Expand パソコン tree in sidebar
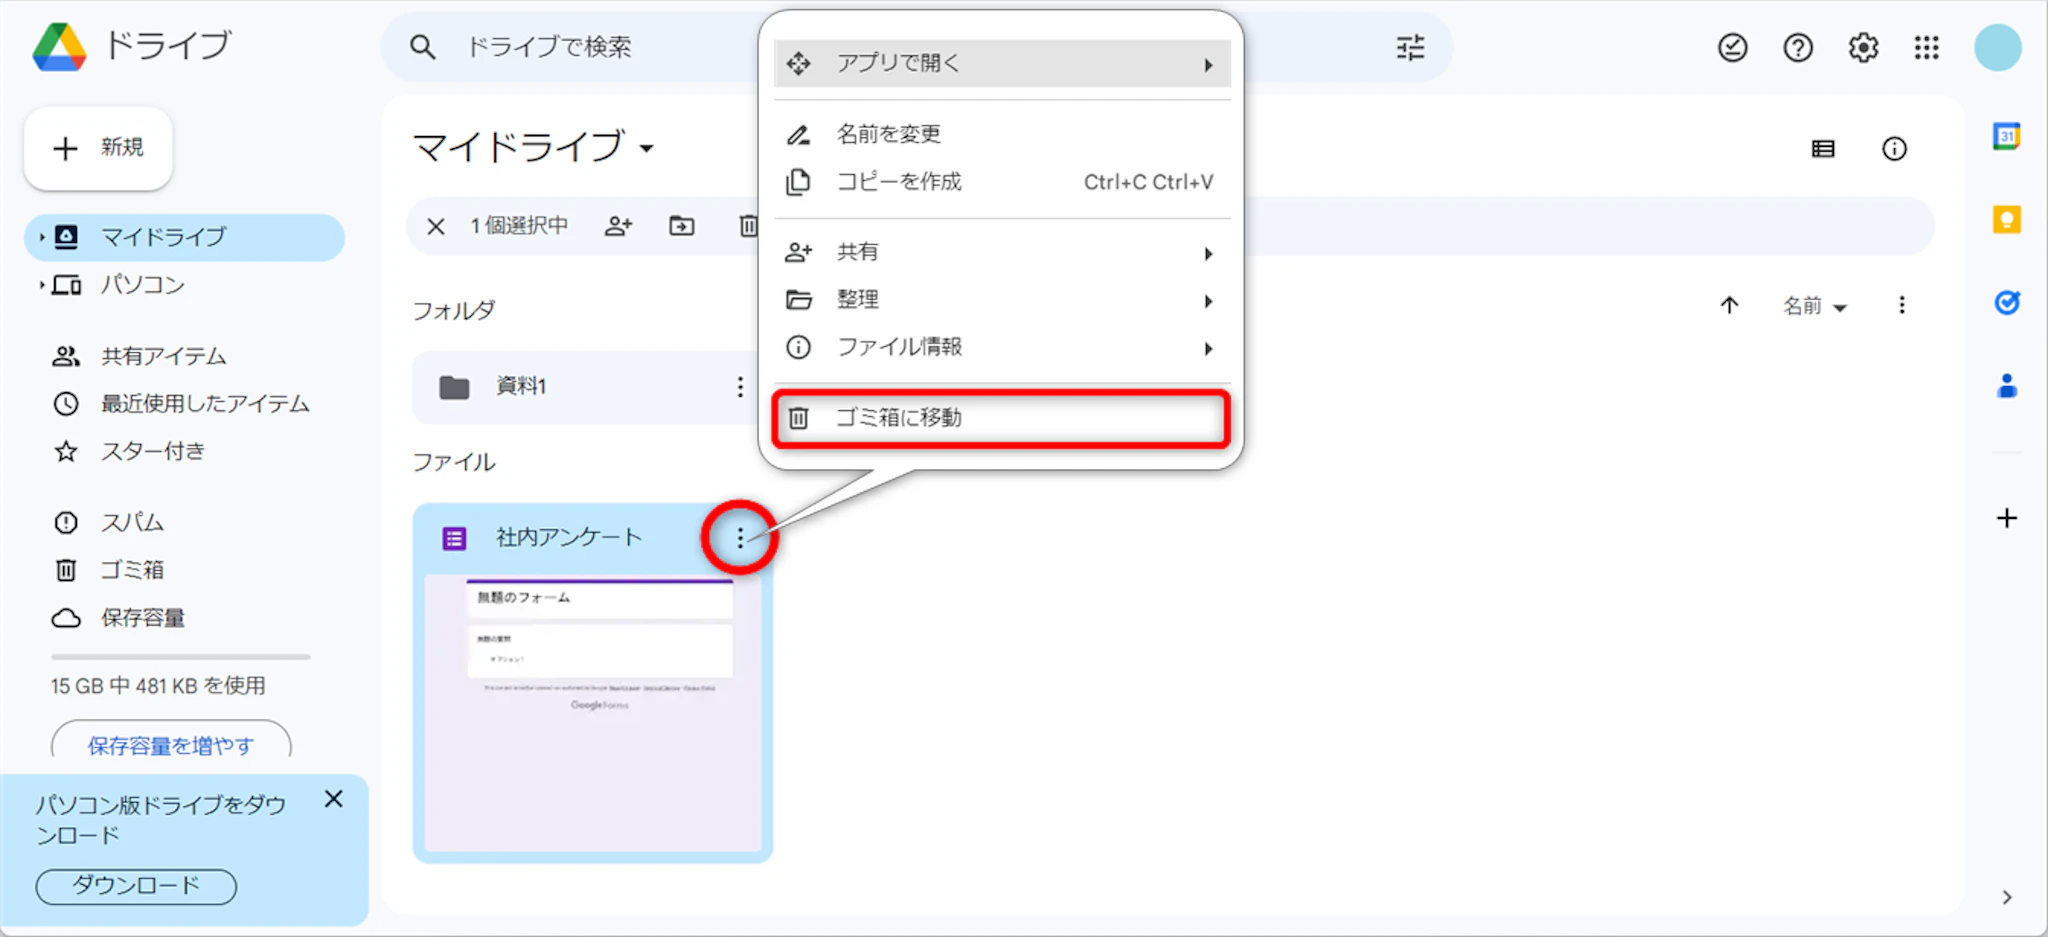 42,285
